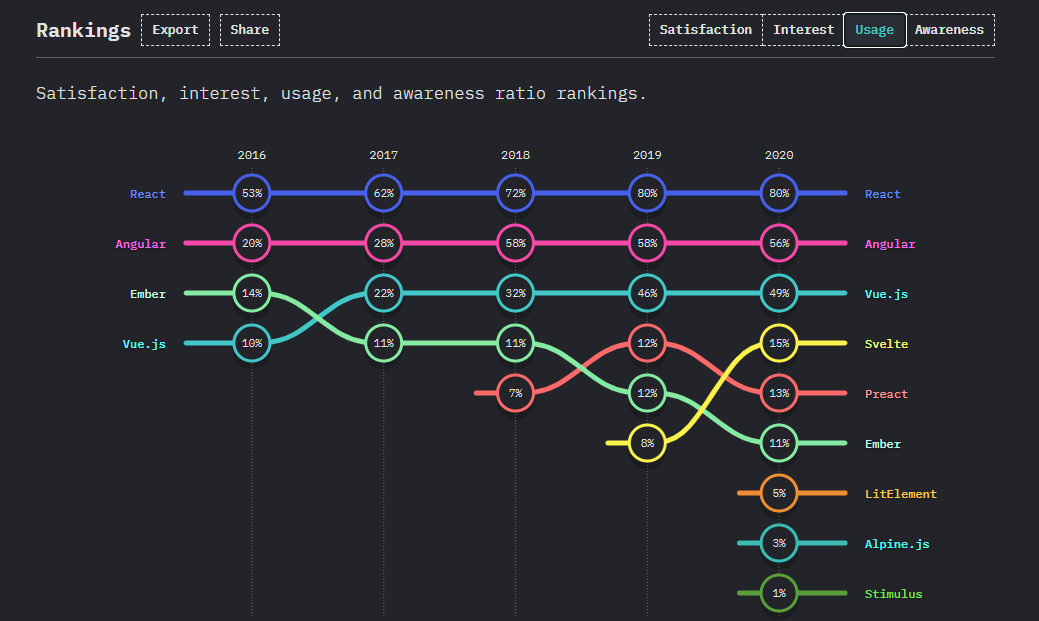This screenshot has width=1039, height=621.
Task: Click the Rankings section heading
Action: [83, 30]
